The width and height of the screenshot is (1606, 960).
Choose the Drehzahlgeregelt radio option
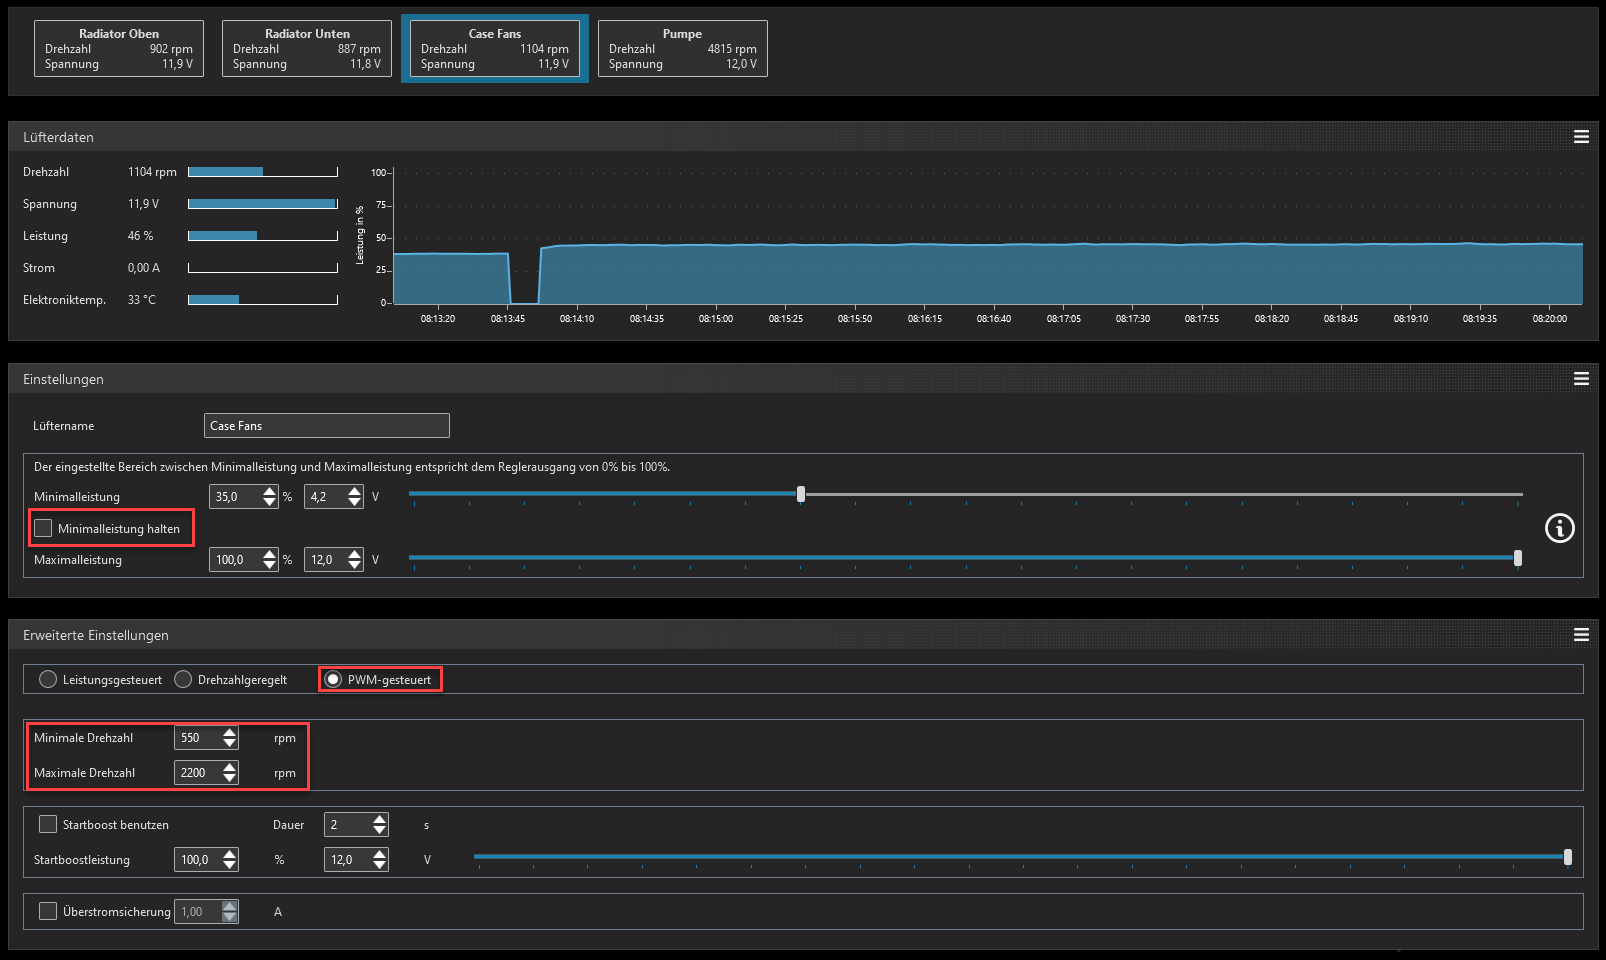click(x=183, y=680)
